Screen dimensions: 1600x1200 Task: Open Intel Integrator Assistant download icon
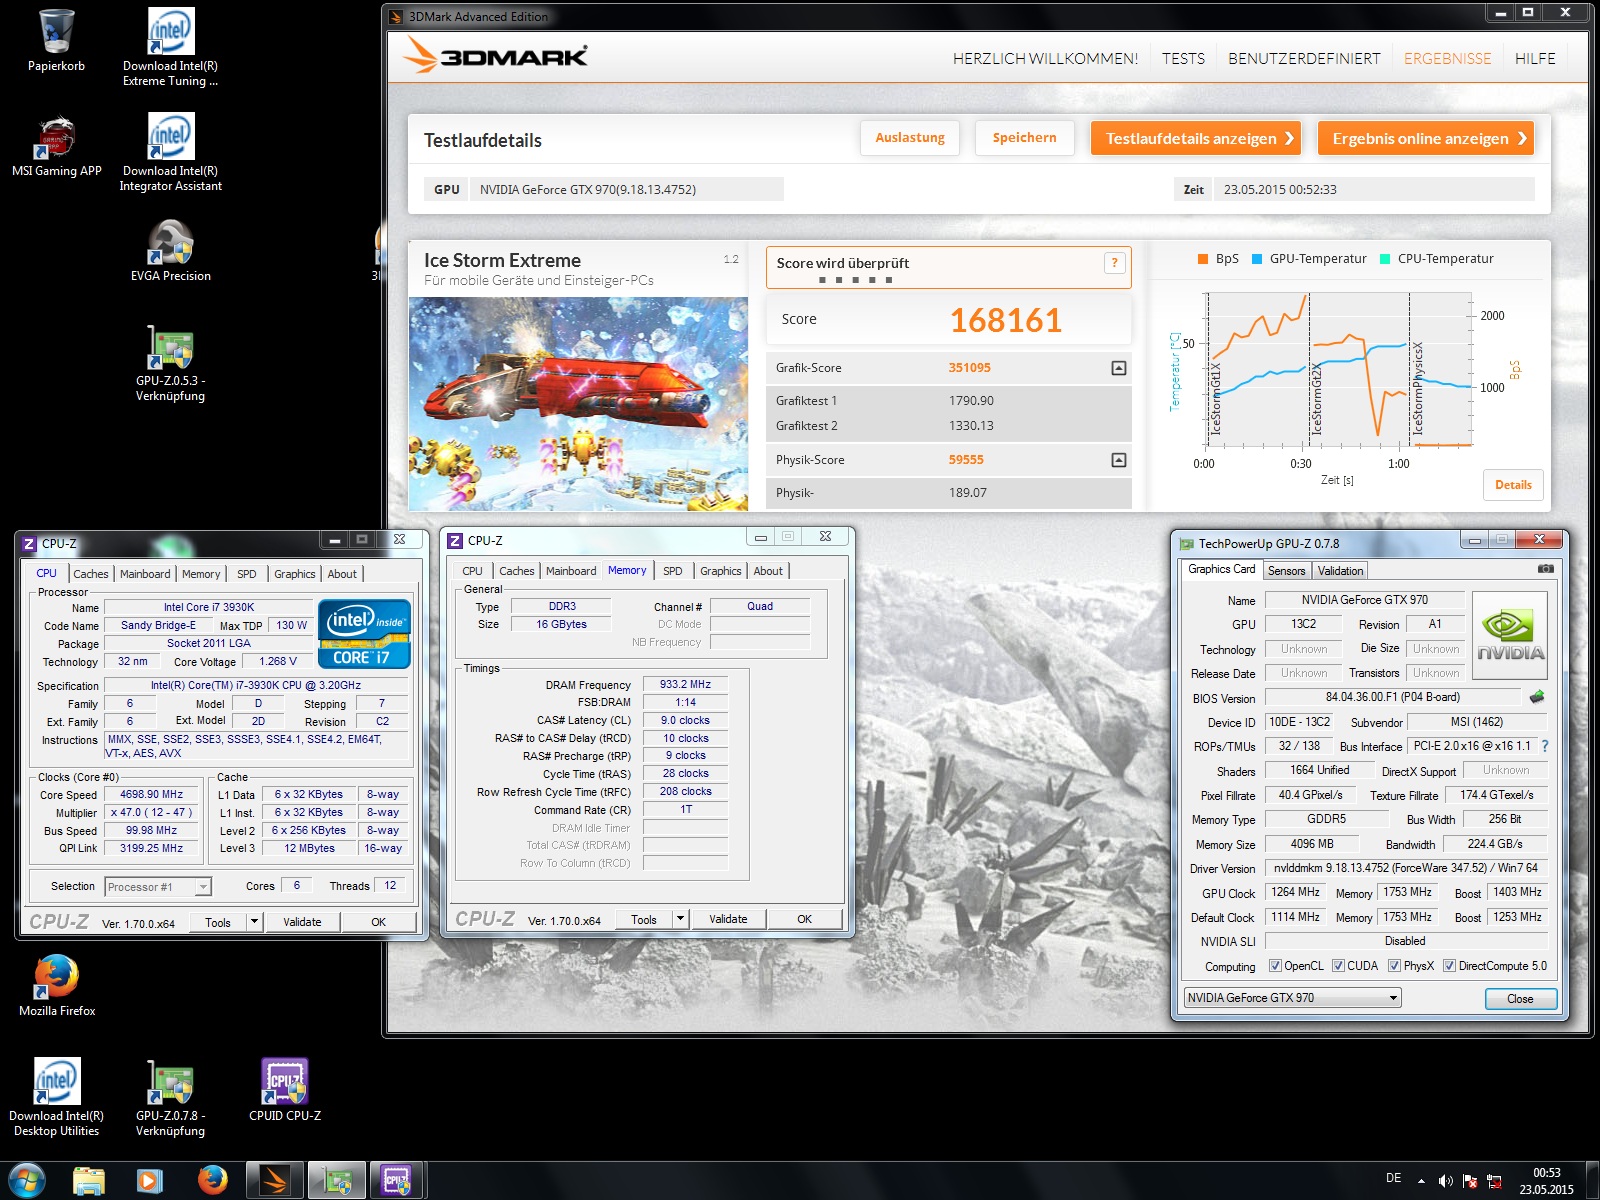pyautogui.click(x=170, y=152)
